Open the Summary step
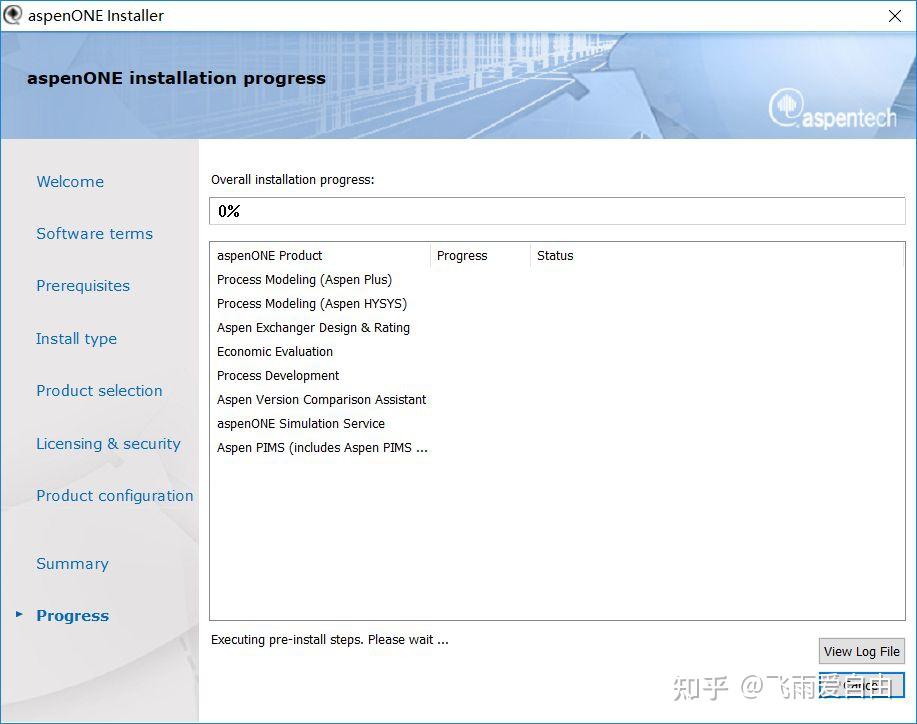Viewport: 917px width, 724px height. coord(72,563)
